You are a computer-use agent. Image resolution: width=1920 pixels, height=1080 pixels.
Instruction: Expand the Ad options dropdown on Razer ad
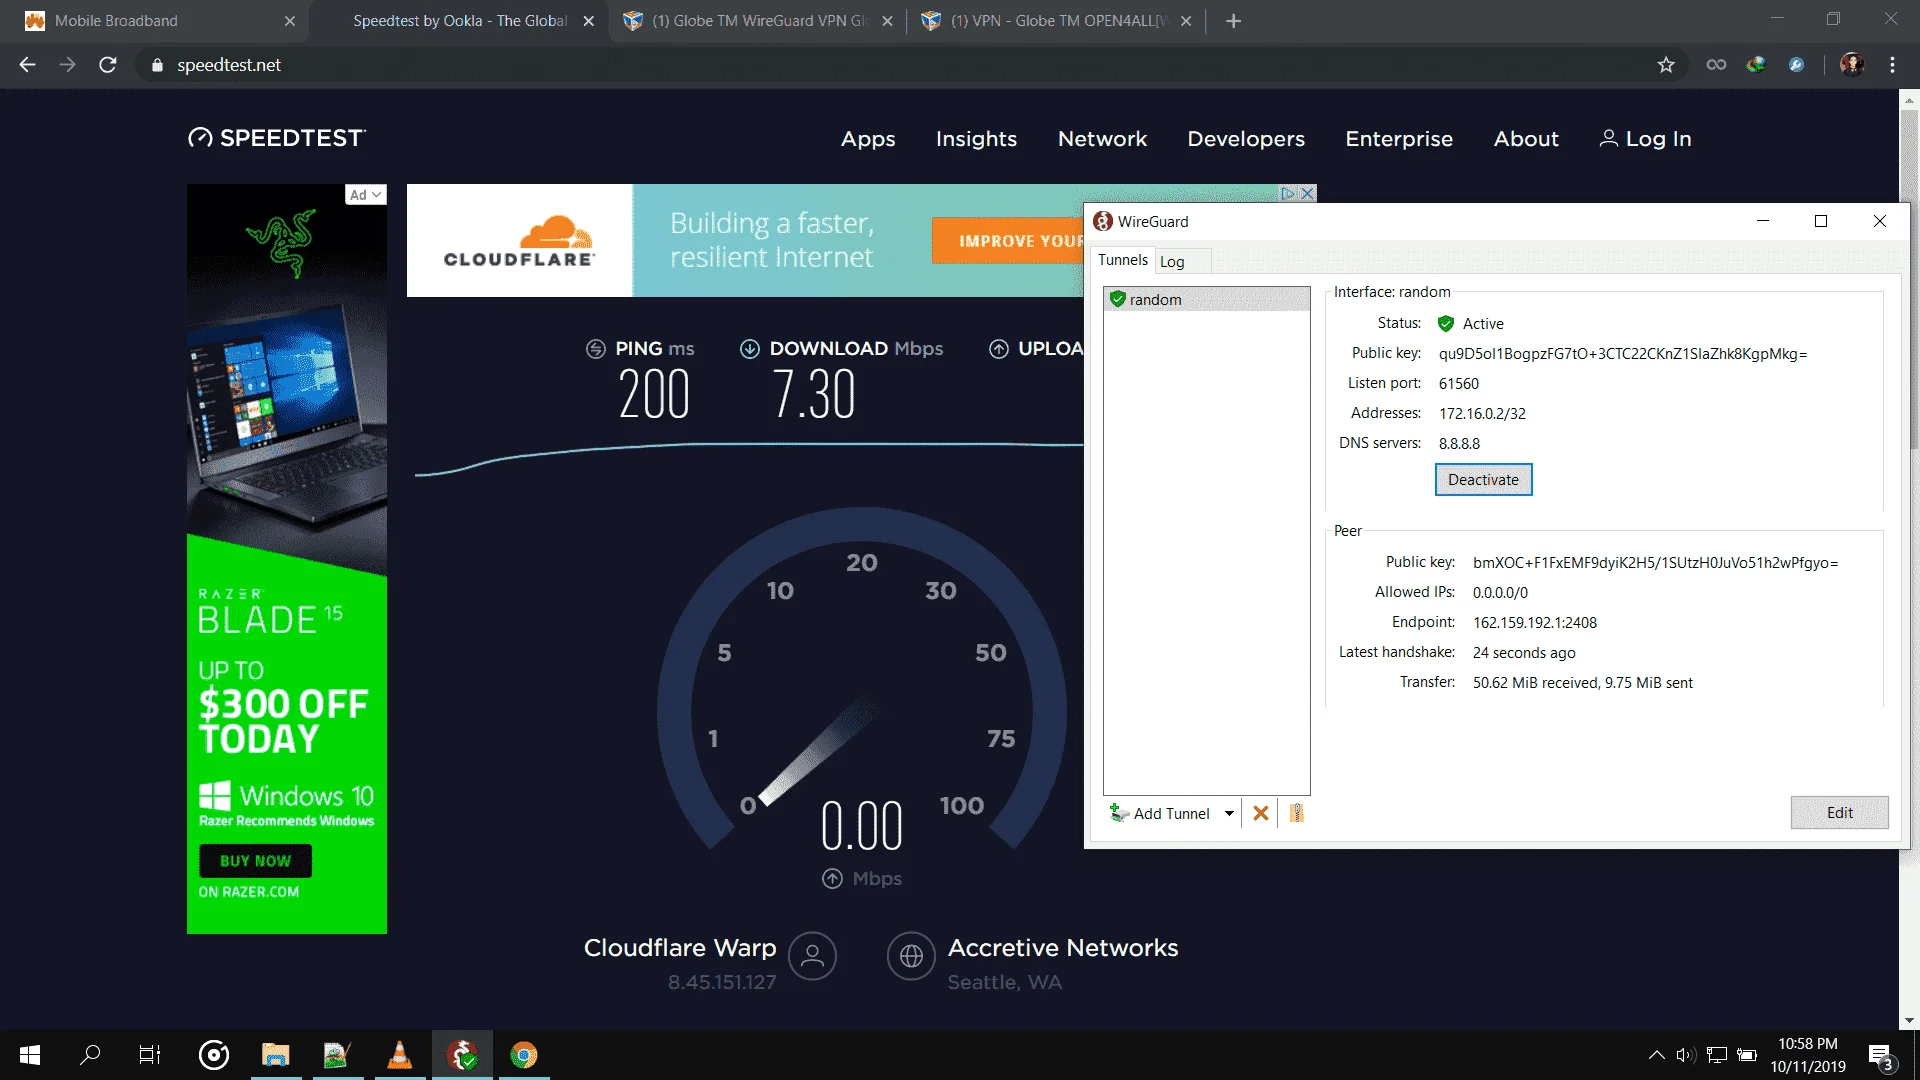point(366,195)
